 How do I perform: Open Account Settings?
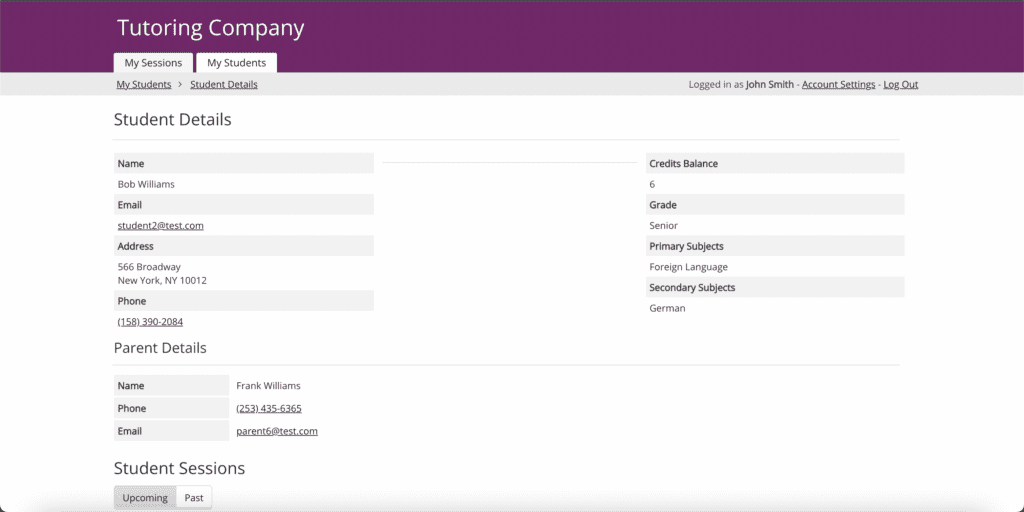pyautogui.click(x=838, y=85)
